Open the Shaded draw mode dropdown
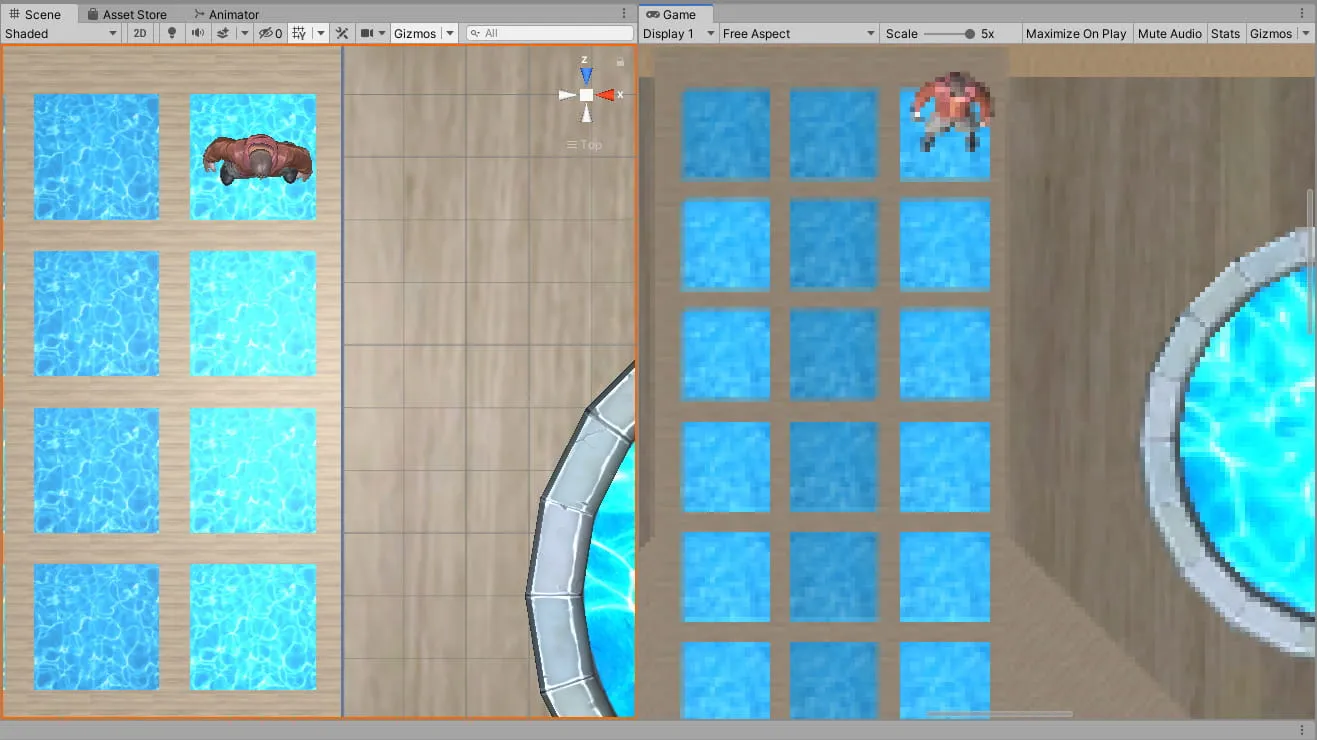Image resolution: width=1317 pixels, height=740 pixels. coord(61,33)
